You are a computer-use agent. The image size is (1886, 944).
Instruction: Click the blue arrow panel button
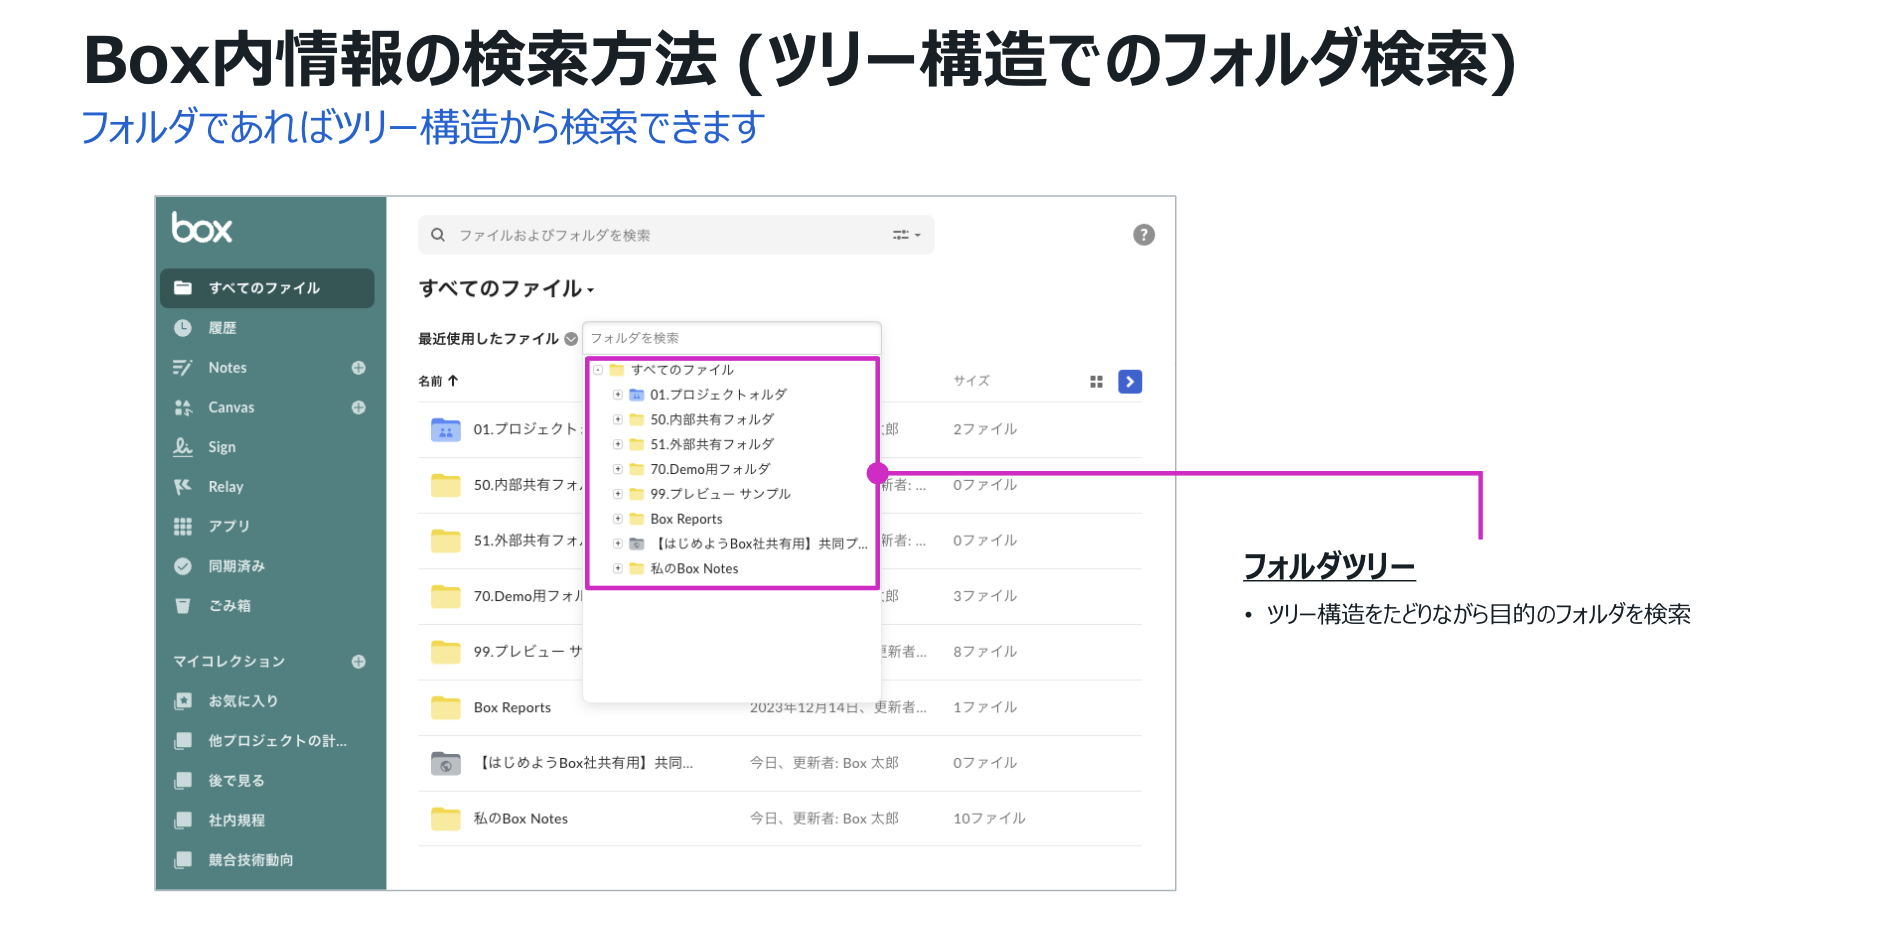coord(1130,382)
